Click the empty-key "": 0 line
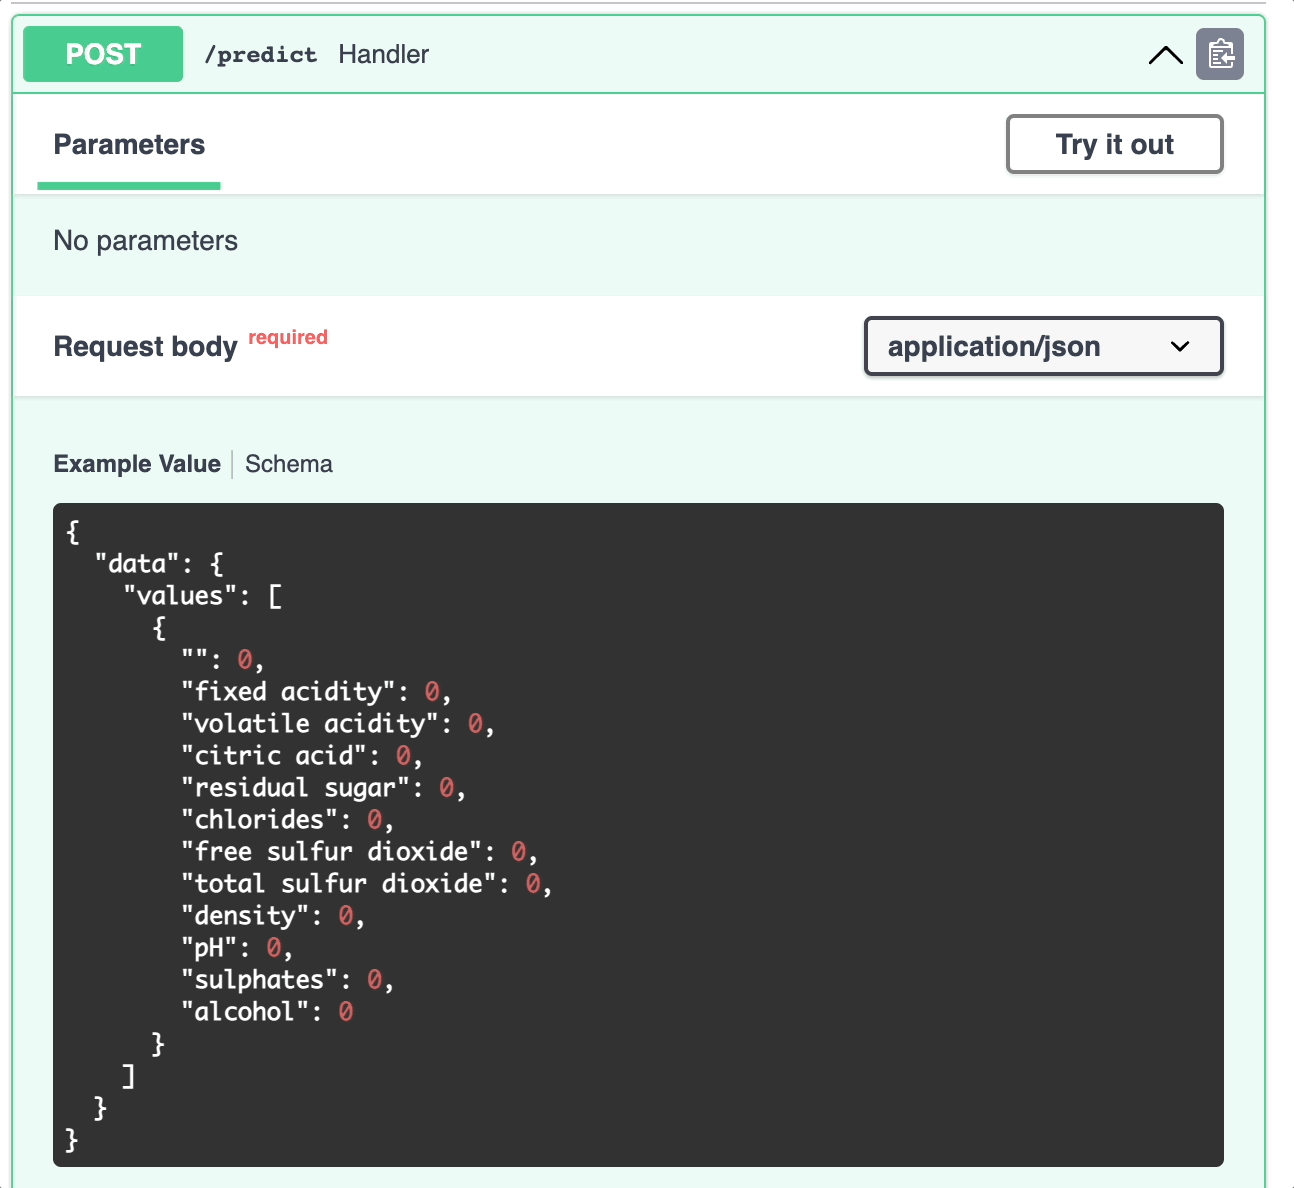 click(222, 660)
